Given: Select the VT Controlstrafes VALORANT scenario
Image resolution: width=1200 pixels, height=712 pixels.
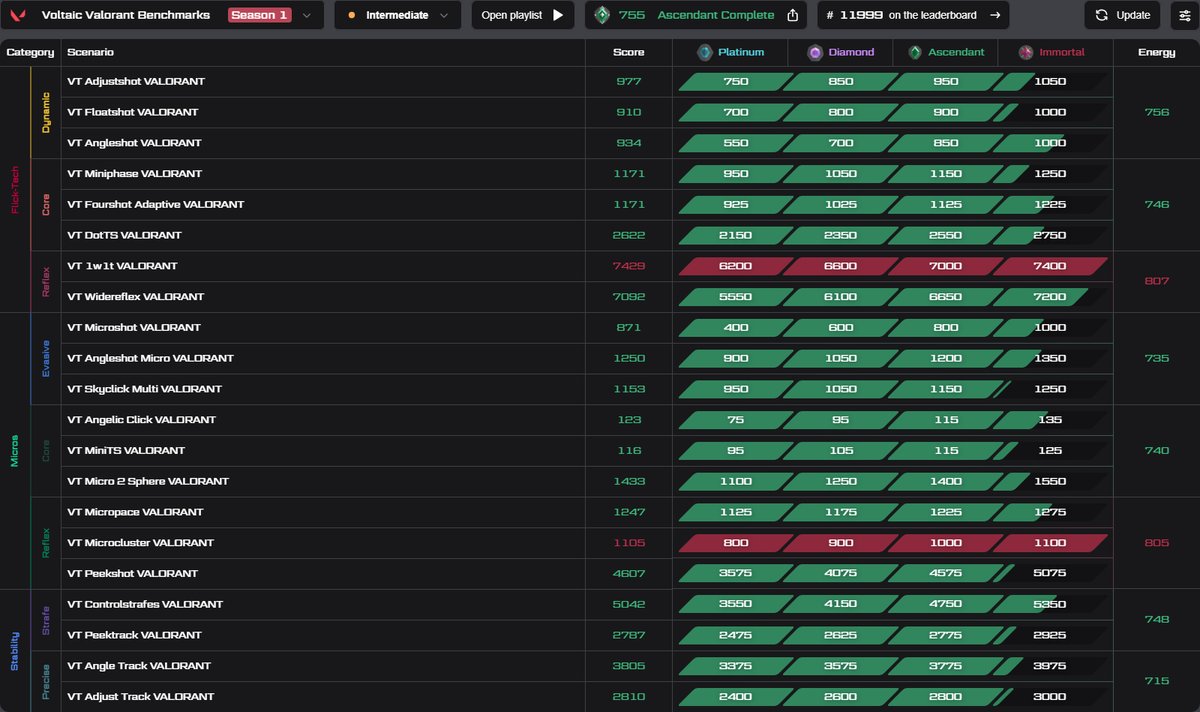Looking at the screenshot, I should point(145,604).
